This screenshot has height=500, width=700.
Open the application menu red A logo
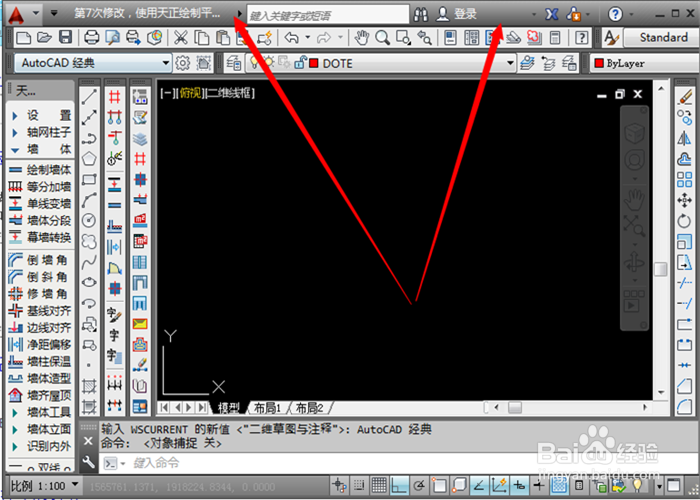(16, 16)
